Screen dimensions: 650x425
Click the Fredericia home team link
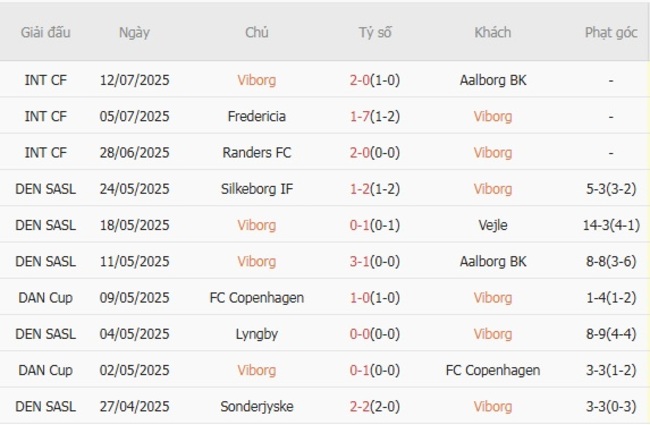pos(256,116)
